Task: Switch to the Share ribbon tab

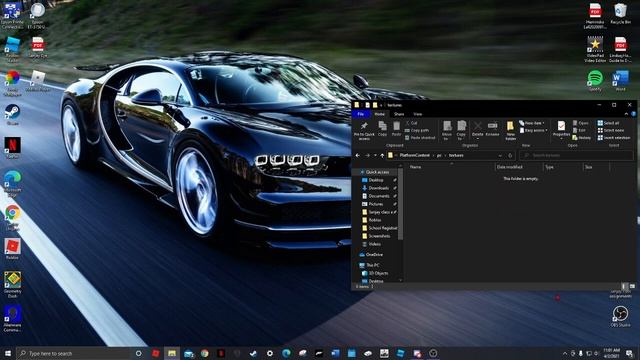Action: [x=399, y=114]
